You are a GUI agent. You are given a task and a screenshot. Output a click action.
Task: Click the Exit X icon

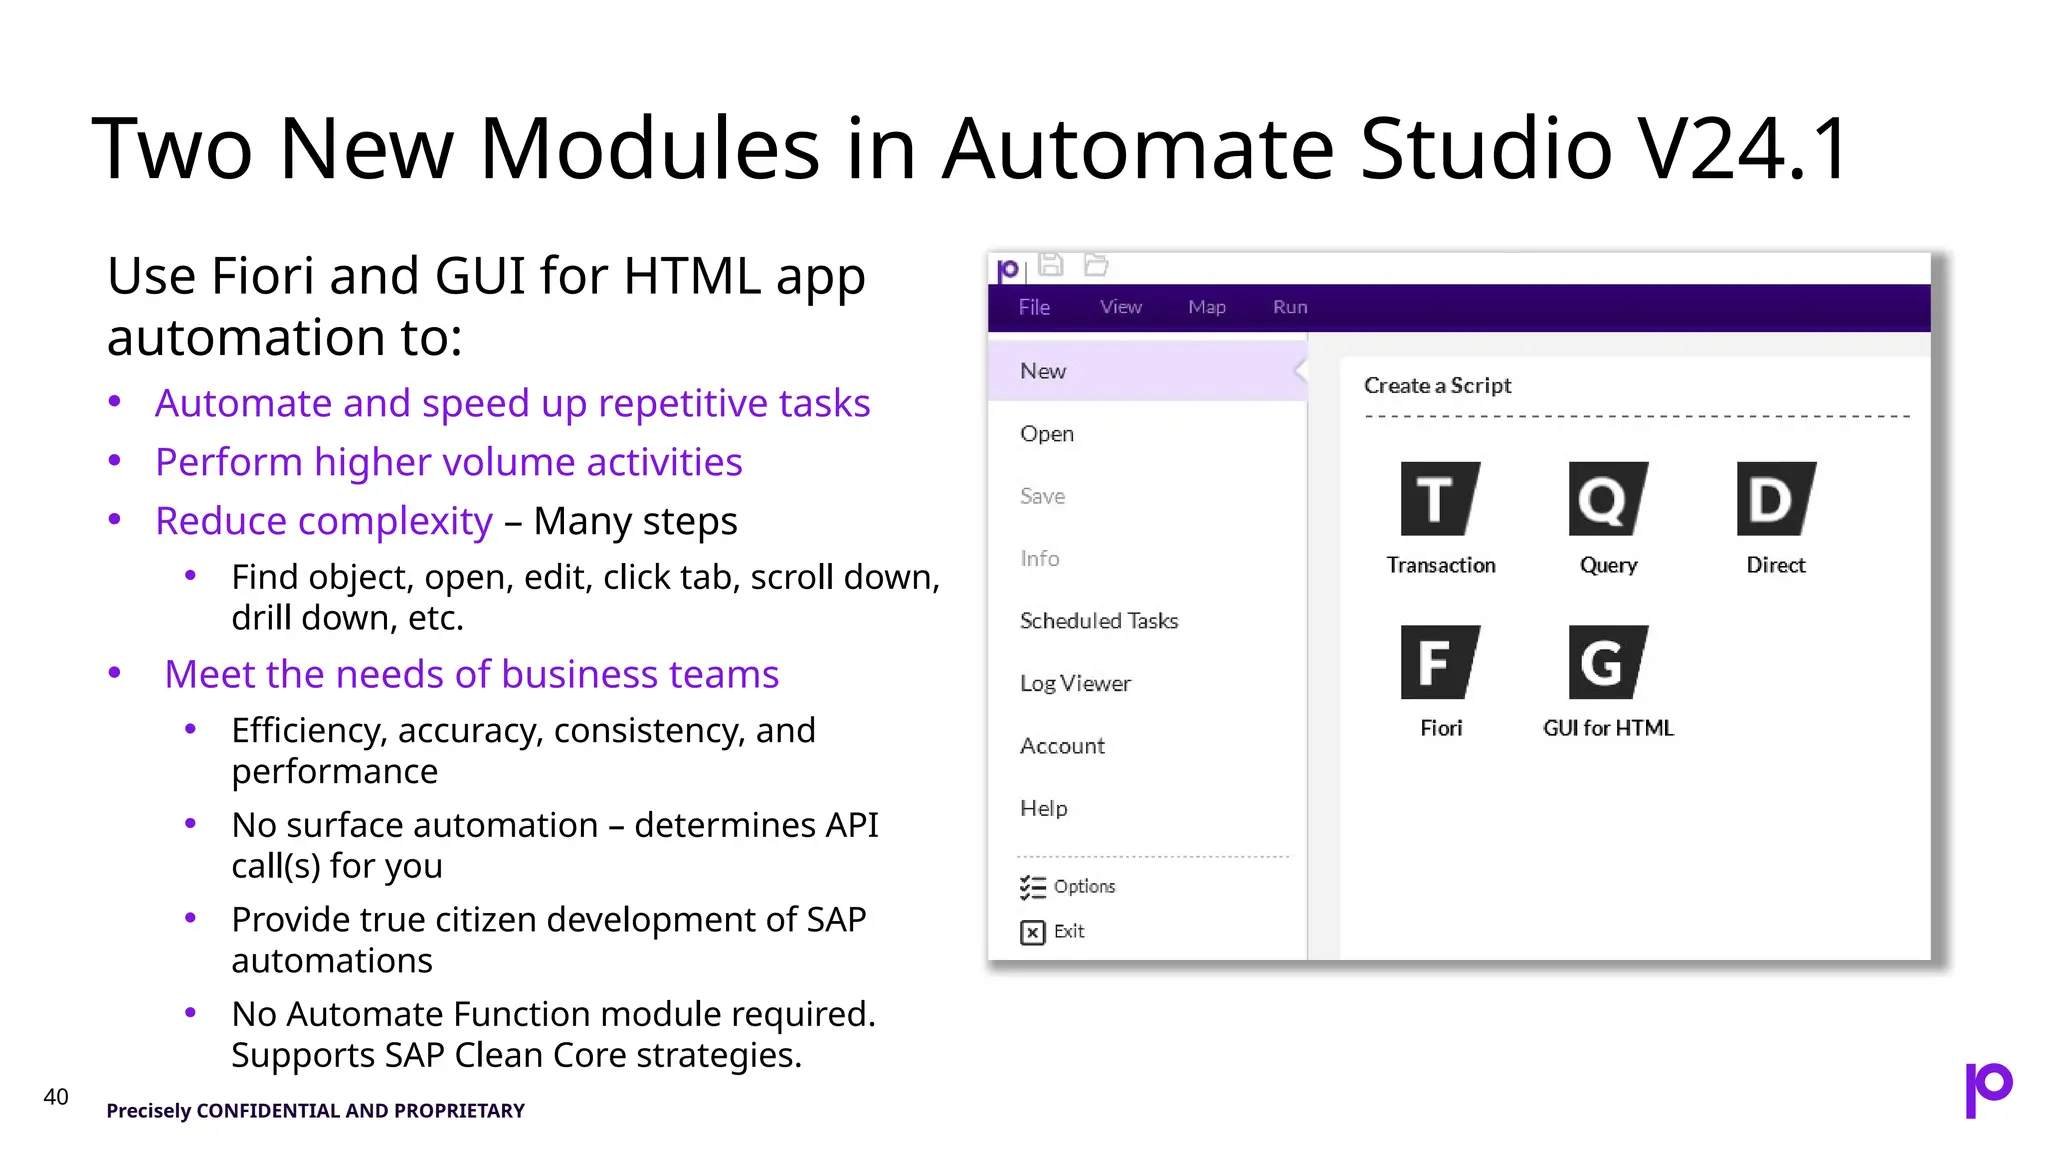tap(1032, 932)
